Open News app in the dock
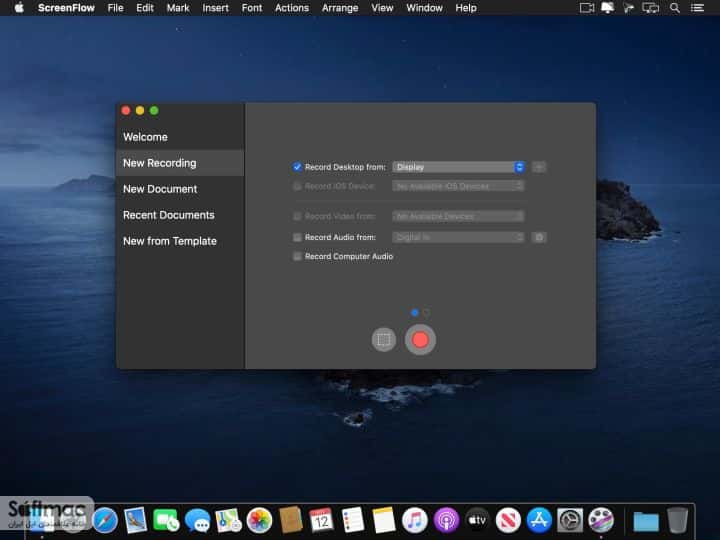This screenshot has height=540, width=720. (508, 520)
